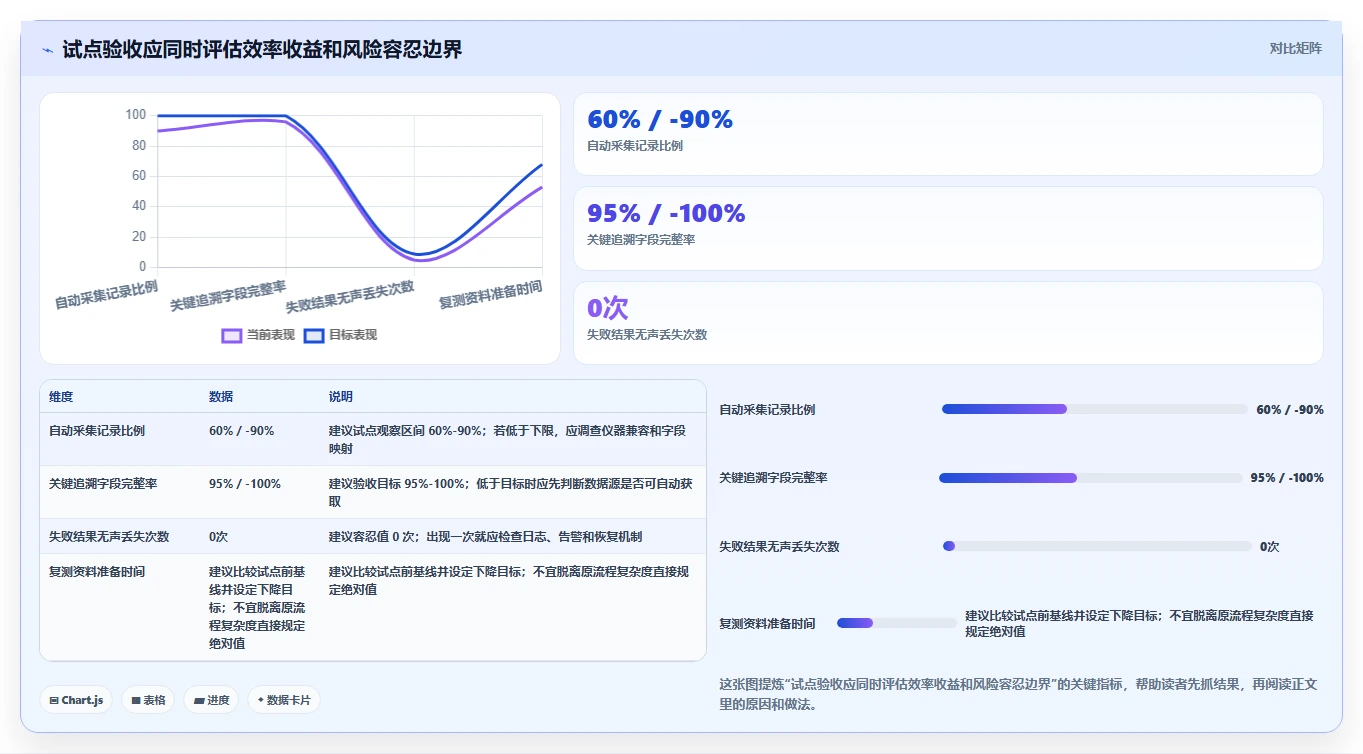
Task: Click the description starting 建议试点观察区间
Action: point(508,440)
